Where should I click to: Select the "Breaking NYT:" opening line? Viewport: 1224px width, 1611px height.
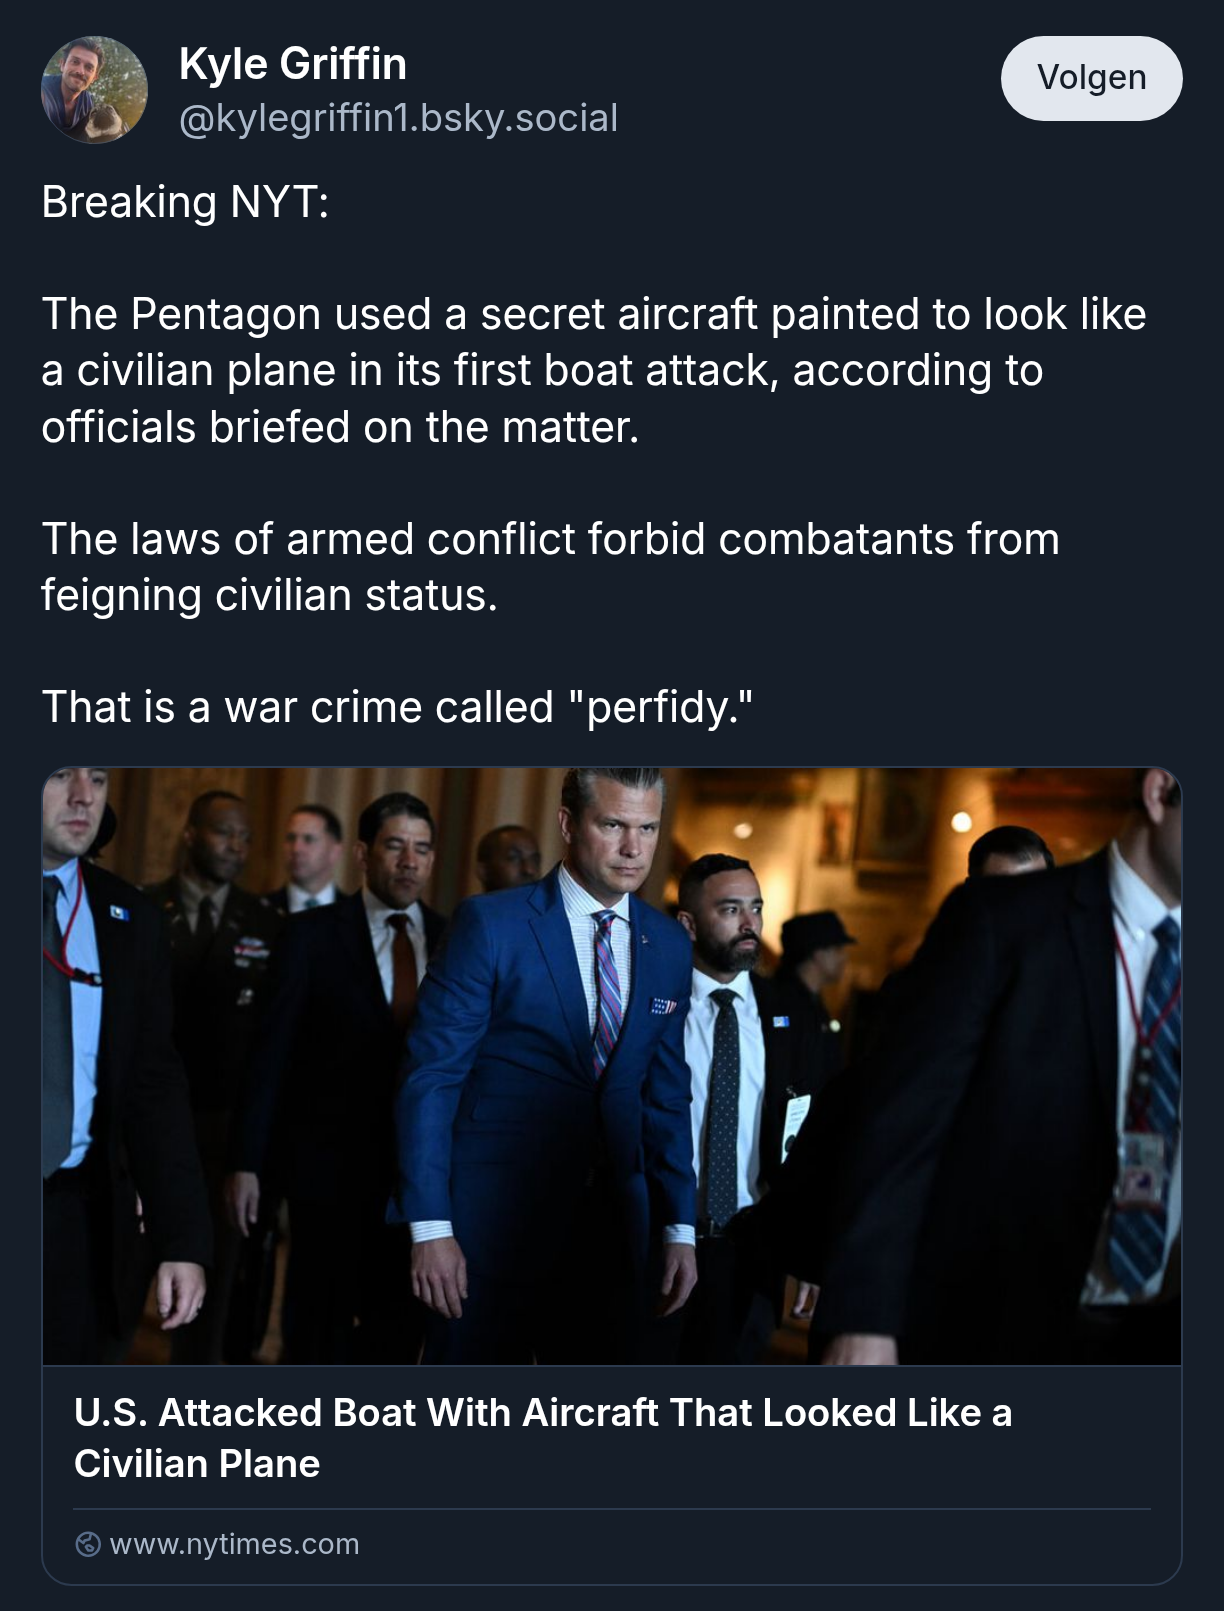tap(185, 202)
